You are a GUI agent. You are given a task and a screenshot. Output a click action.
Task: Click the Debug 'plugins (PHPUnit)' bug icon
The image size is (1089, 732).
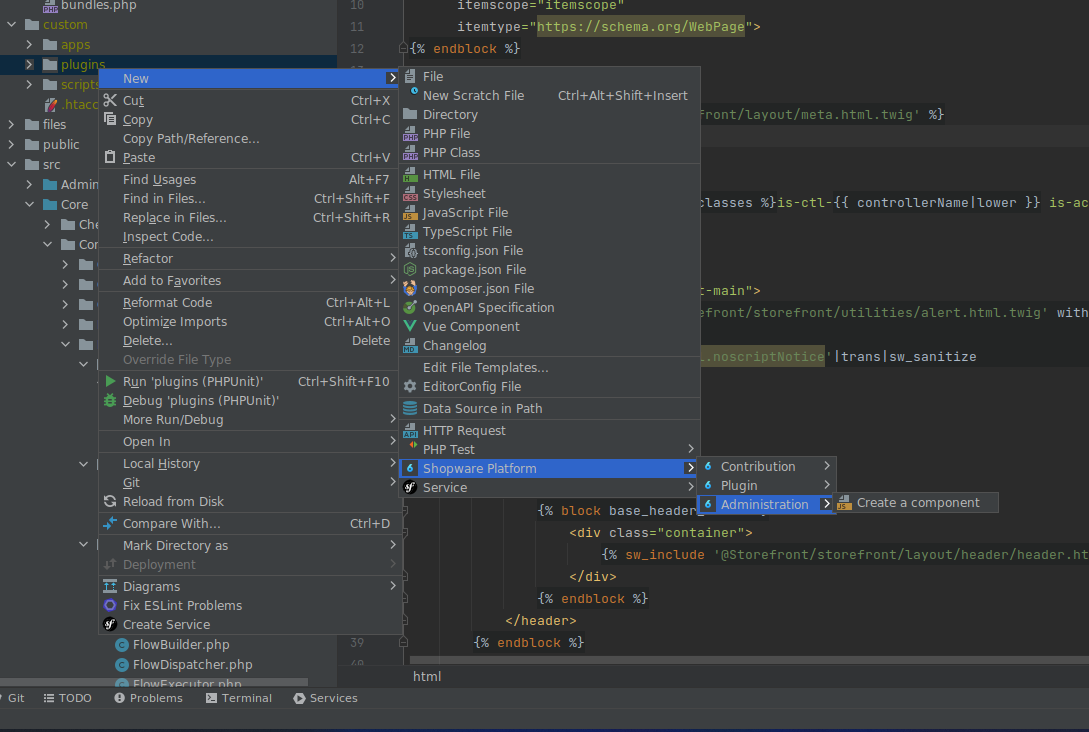pos(110,400)
